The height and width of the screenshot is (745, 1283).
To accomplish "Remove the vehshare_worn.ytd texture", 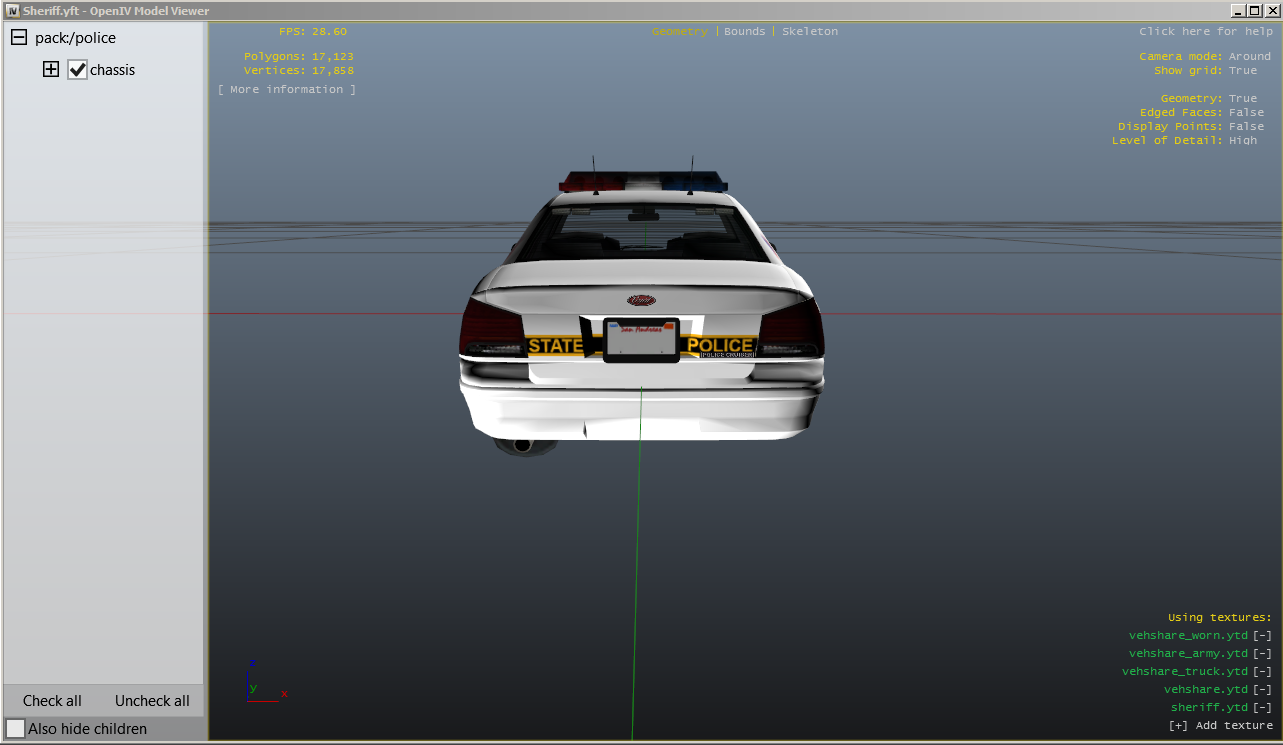I will coord(1262,636).
